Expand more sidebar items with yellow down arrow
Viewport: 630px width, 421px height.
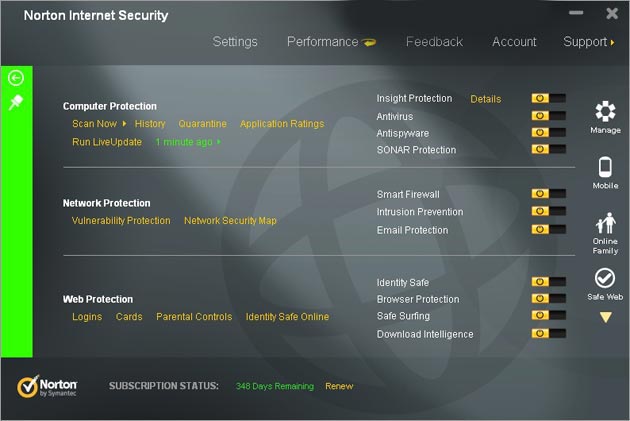pyautogui.click(x=605, y=317)
